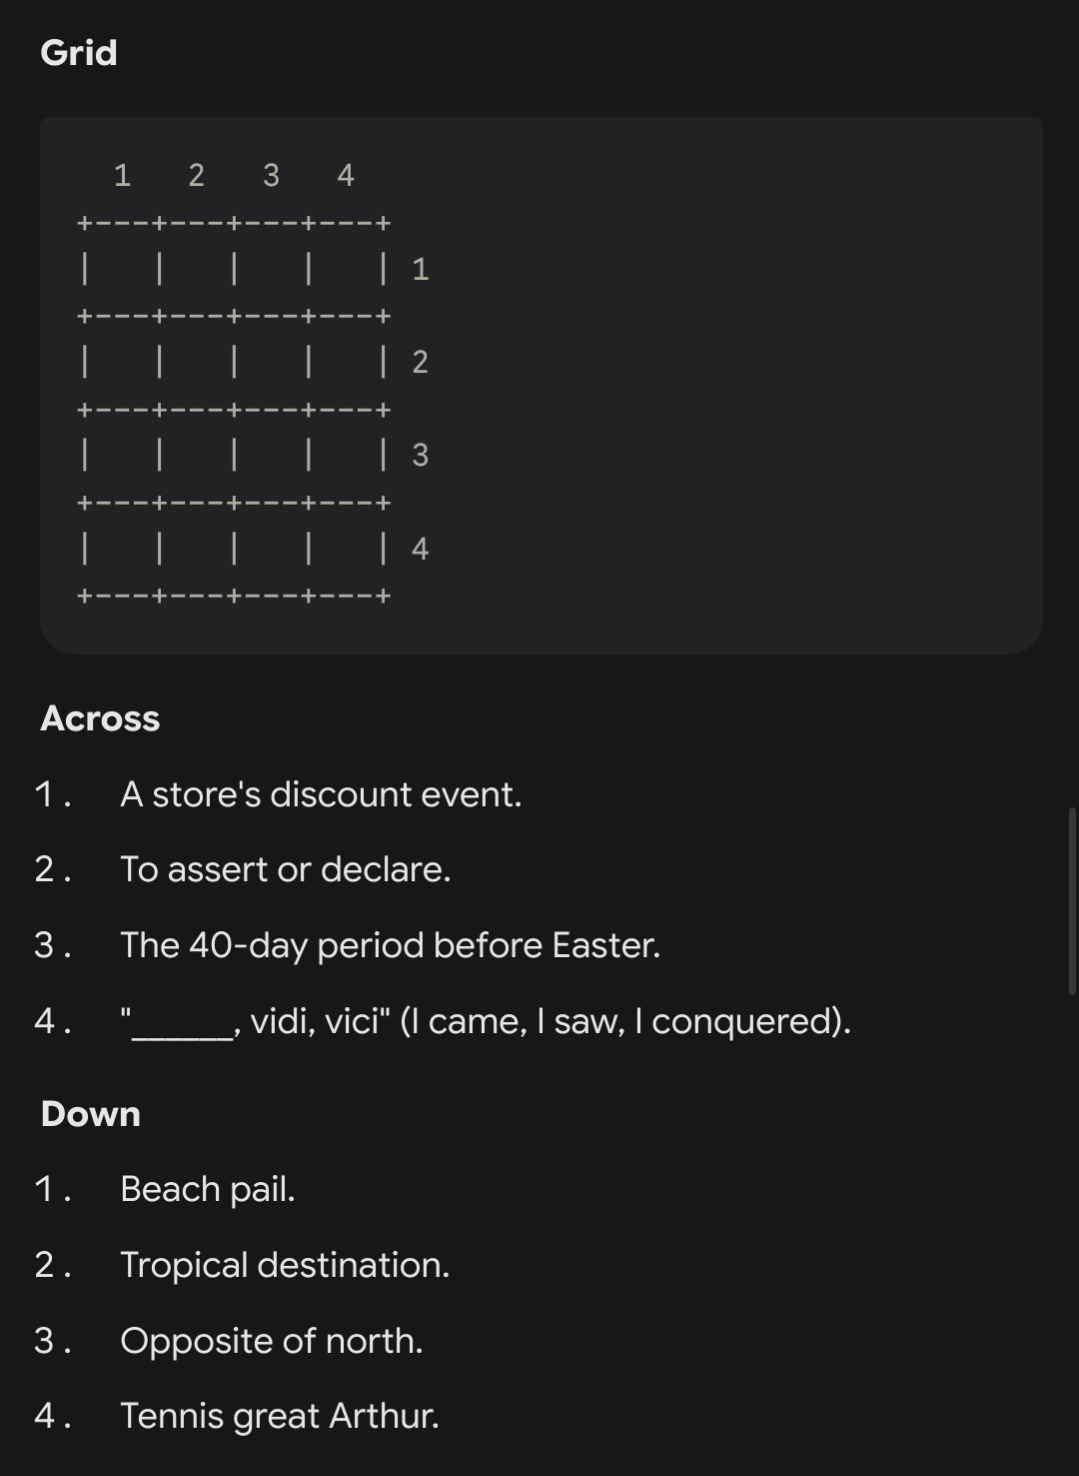Click the grid cell at row 2, column 2
The width and height of the screenshot is (1079, 1476).
197,362
